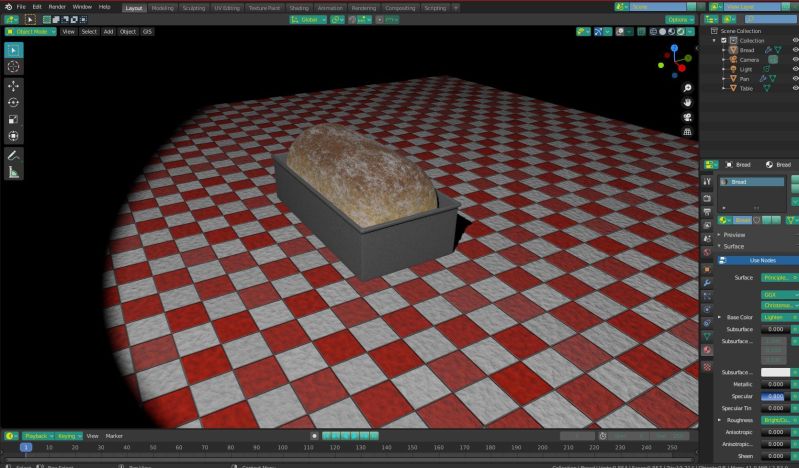This screenshot has width=799, height=468.
Task: Open the Scene properties tab icon
Action: pos(707,239)
